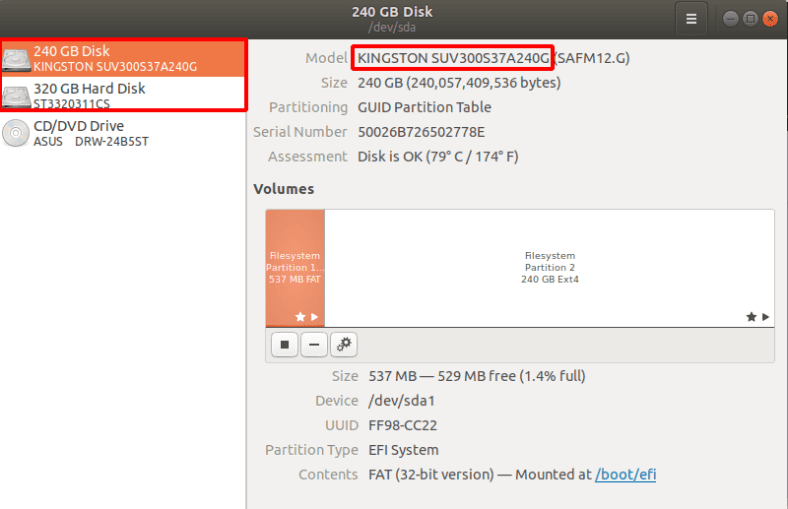Open additional partition options with the gears button
The height and width of the screenshot is (509, 788).
click(344, 345)
